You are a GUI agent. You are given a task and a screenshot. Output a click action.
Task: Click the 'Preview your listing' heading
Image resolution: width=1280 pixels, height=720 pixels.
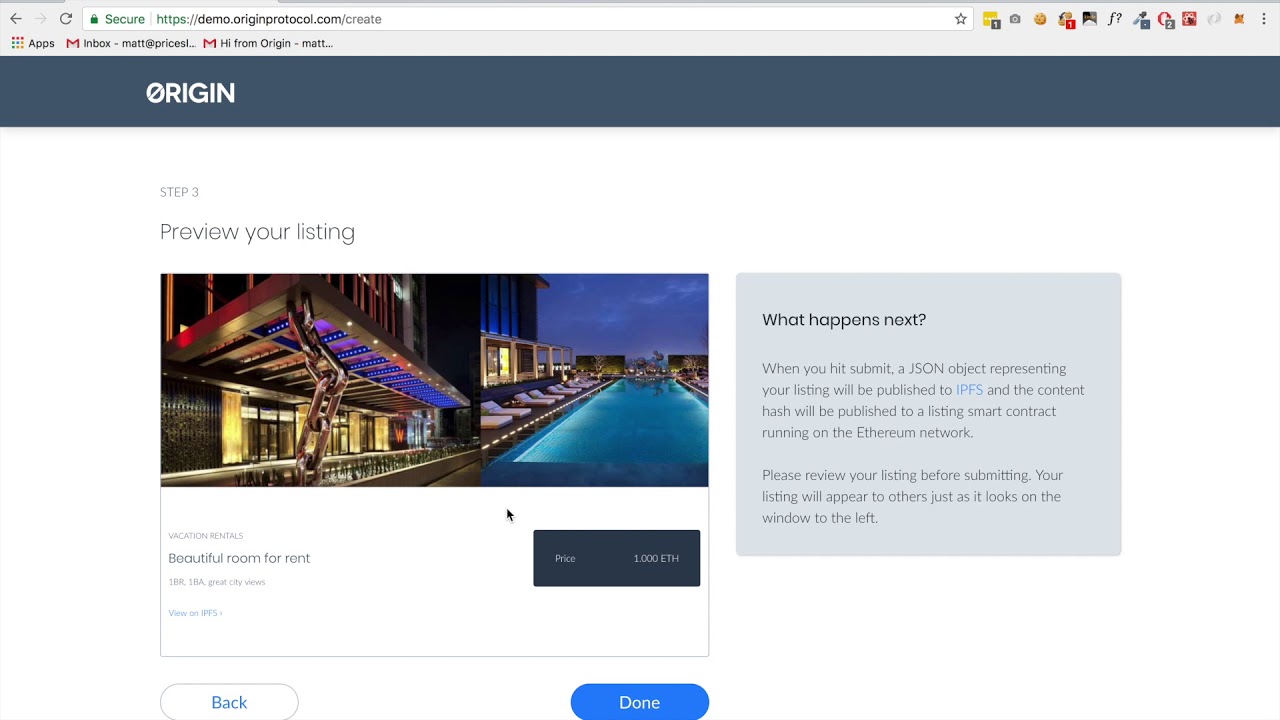click(x=257, y=232)
